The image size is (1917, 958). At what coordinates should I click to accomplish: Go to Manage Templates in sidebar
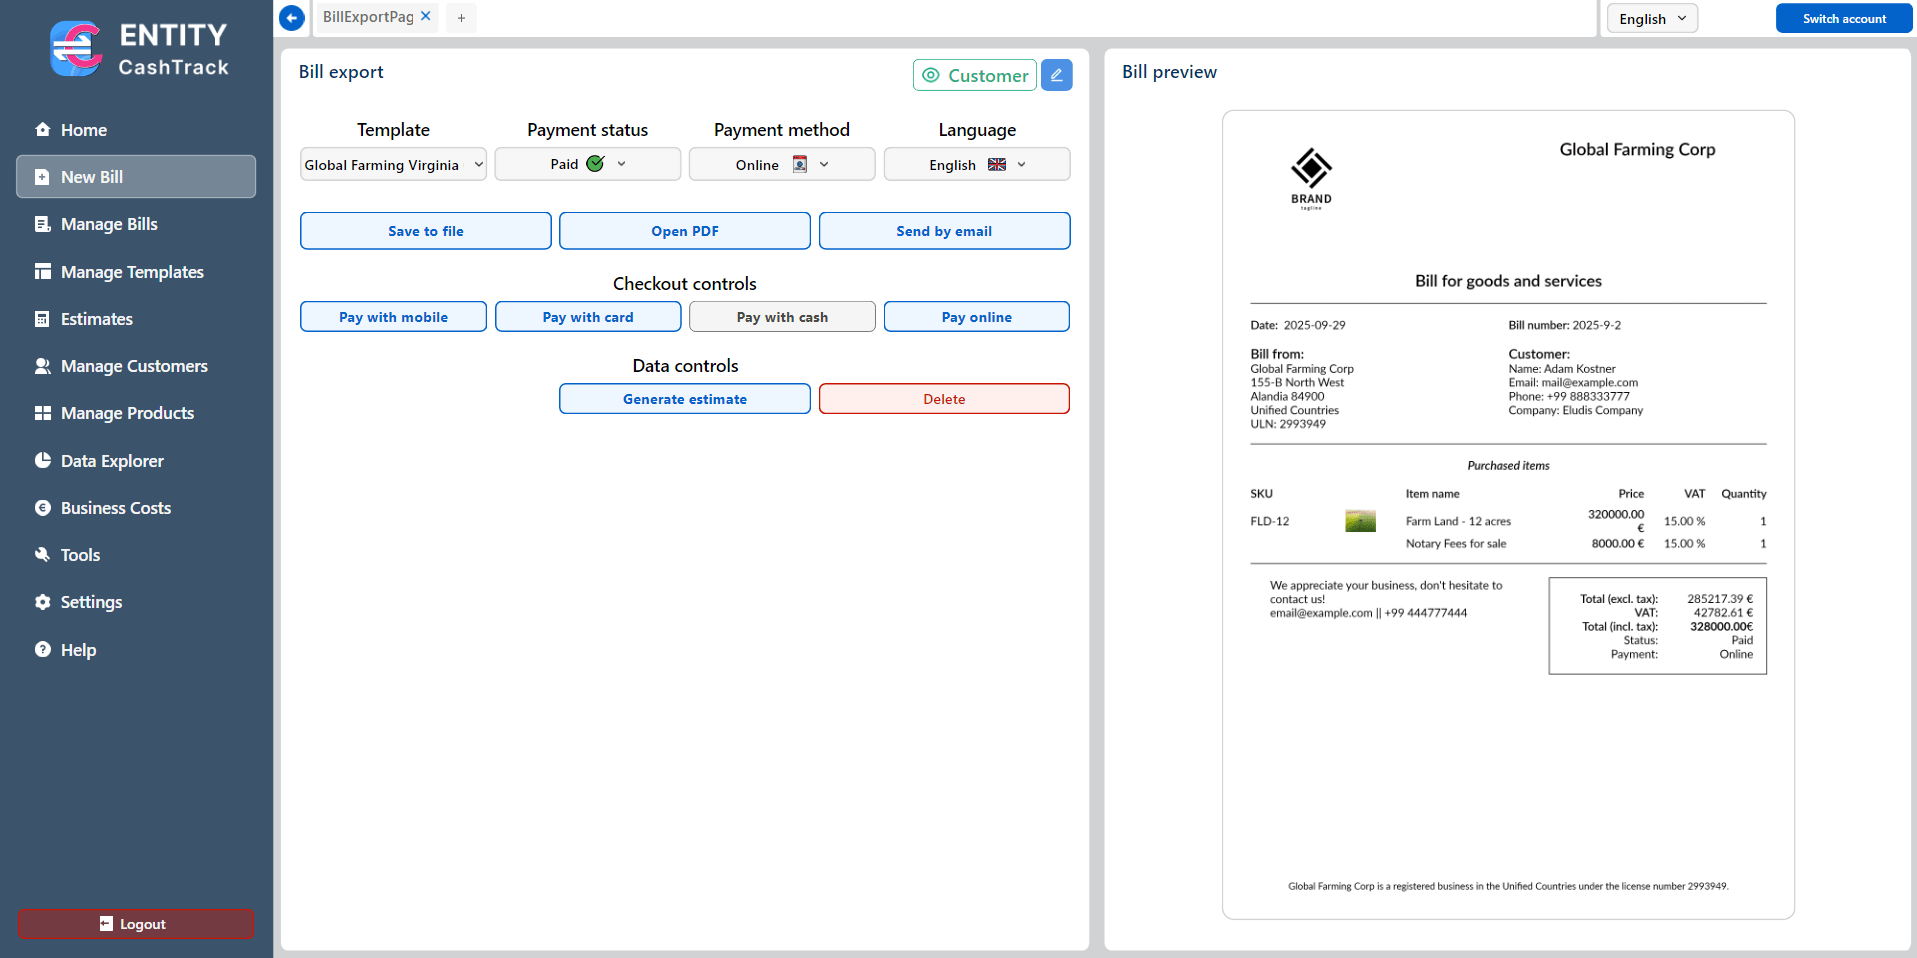coord(132,272)
